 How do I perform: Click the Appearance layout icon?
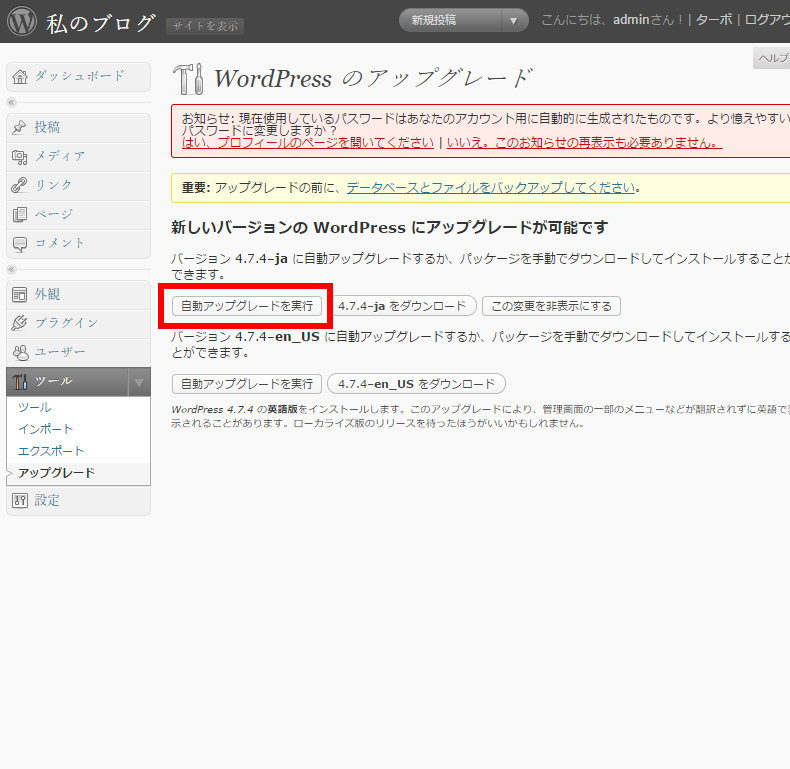click(19, 294)
